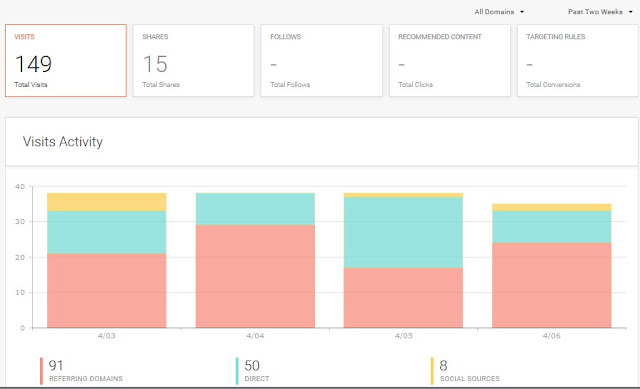The height and width of the screenshot is (389, 640).
Task: Click the yellow Social Sources color marker
Action: point(432,371)
